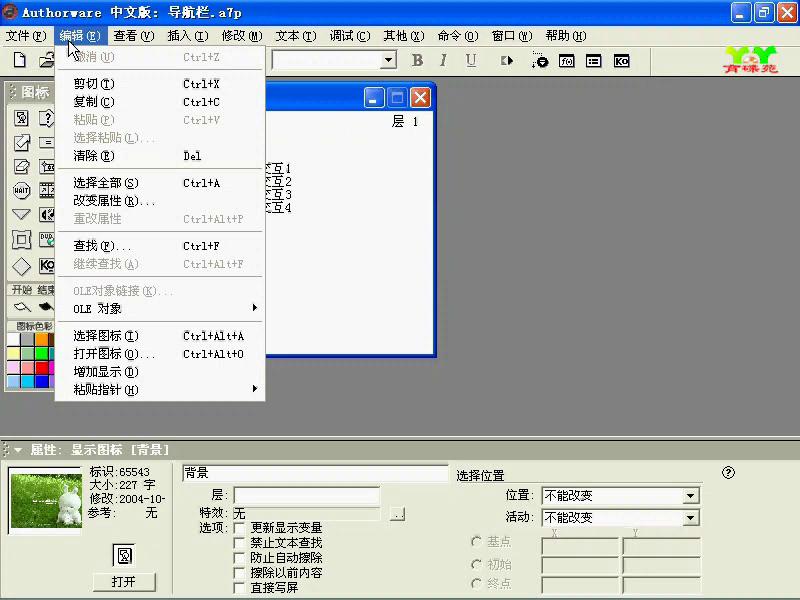Open the 文件 menu
Image resolution: width=800 pixels, height=600 pixels.
[x=26, y=36]
